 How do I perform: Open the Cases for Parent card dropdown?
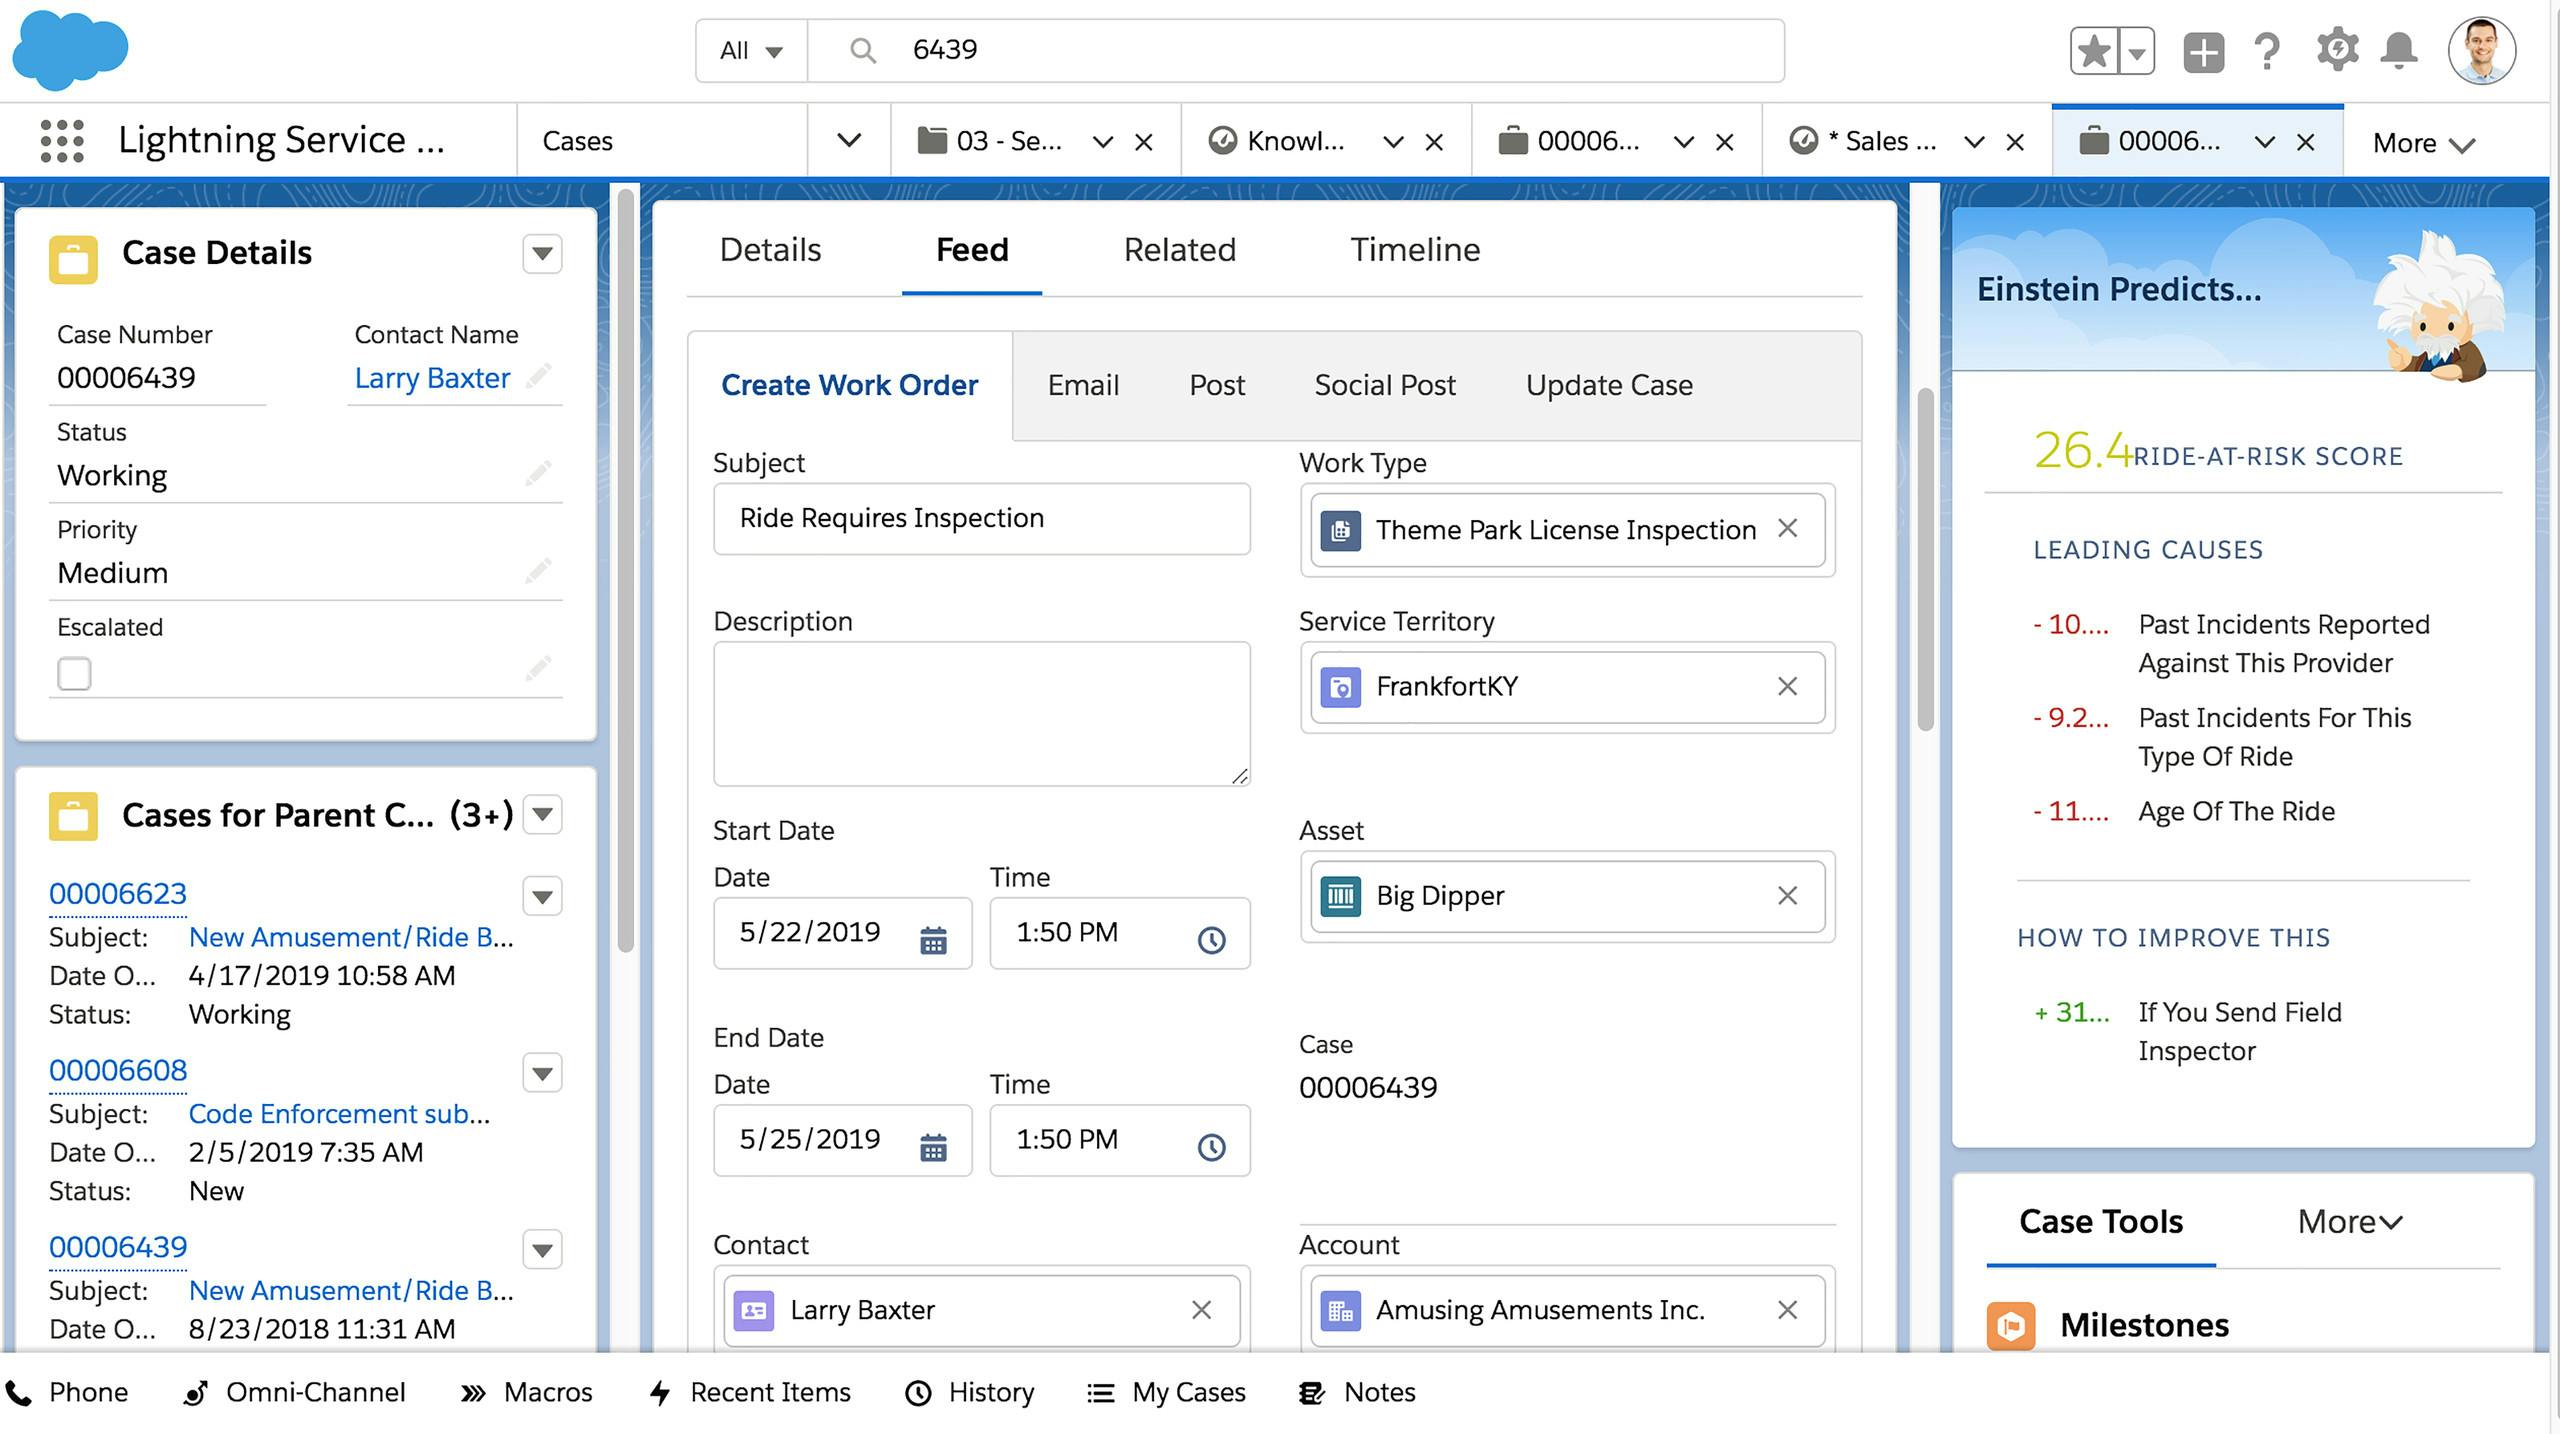coord(542,814)
